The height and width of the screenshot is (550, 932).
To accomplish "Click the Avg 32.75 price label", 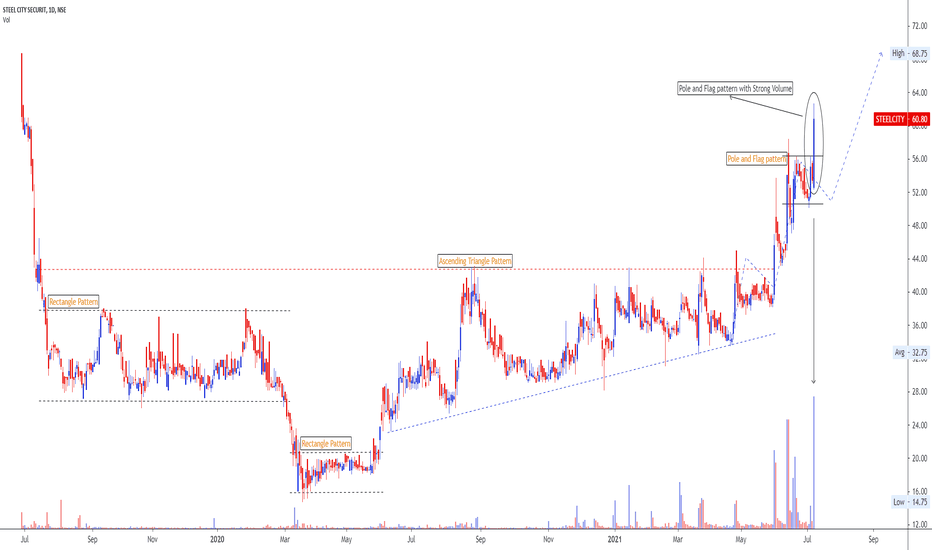I will pos(911,353).
